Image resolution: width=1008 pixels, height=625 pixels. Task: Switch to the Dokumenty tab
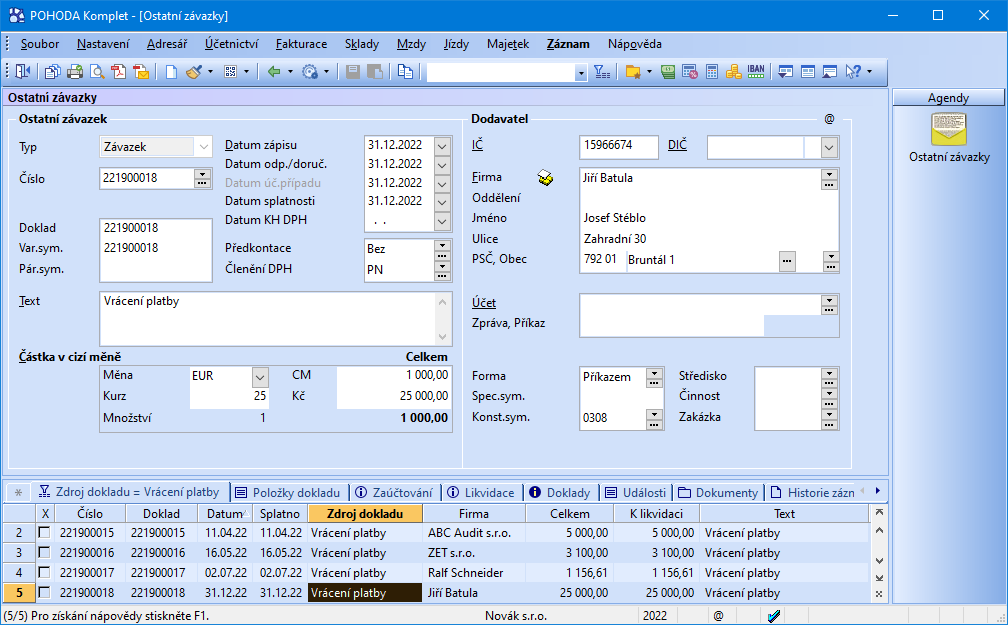point(718,493)
